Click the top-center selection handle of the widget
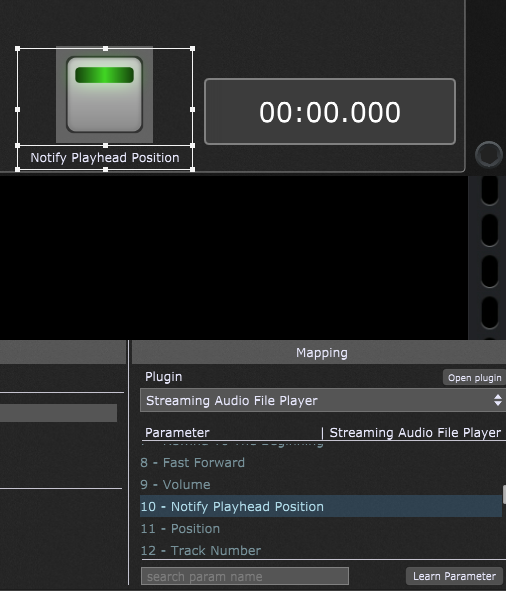This screenshot has width=506, height=591. [105, 49]
